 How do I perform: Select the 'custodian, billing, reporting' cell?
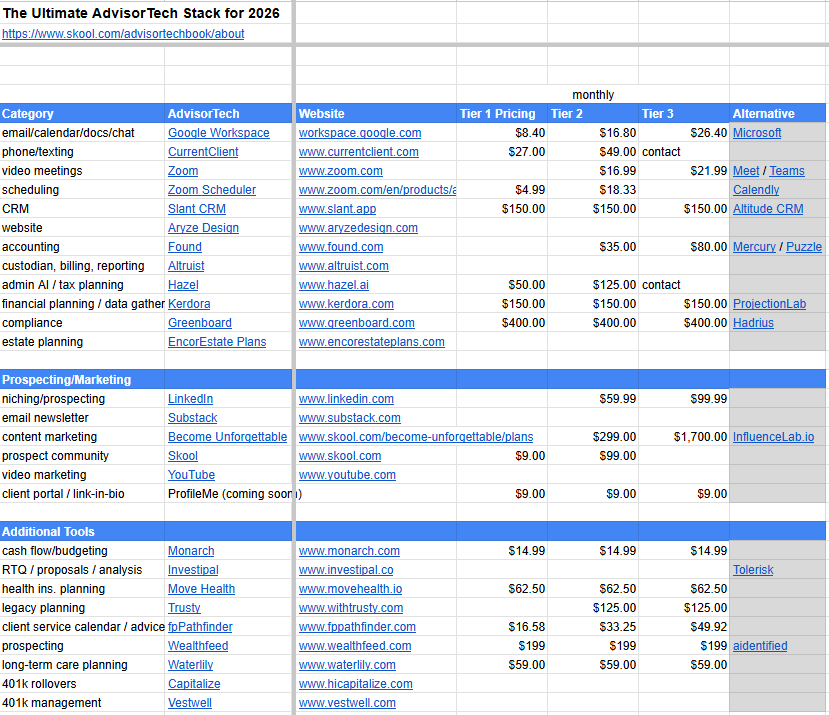coord(82,266)
